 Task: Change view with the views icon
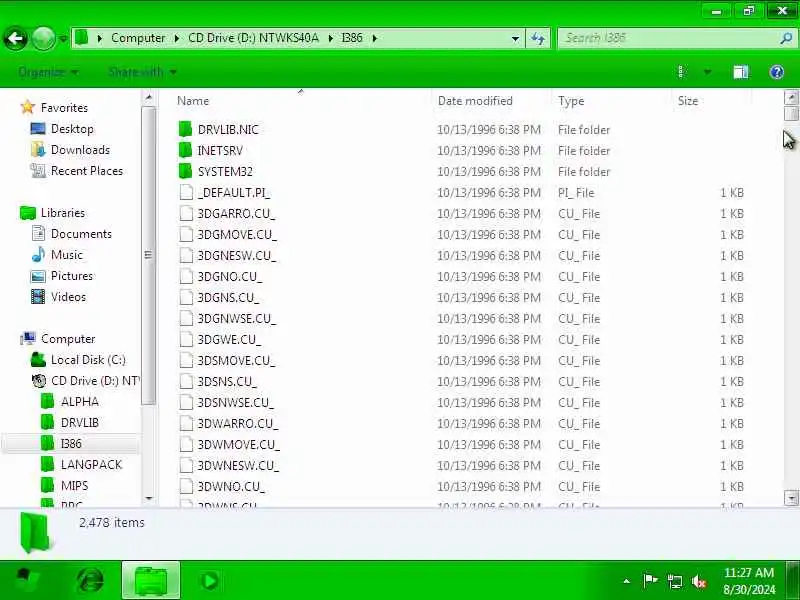pyautogui.click(x=681, y=72)
